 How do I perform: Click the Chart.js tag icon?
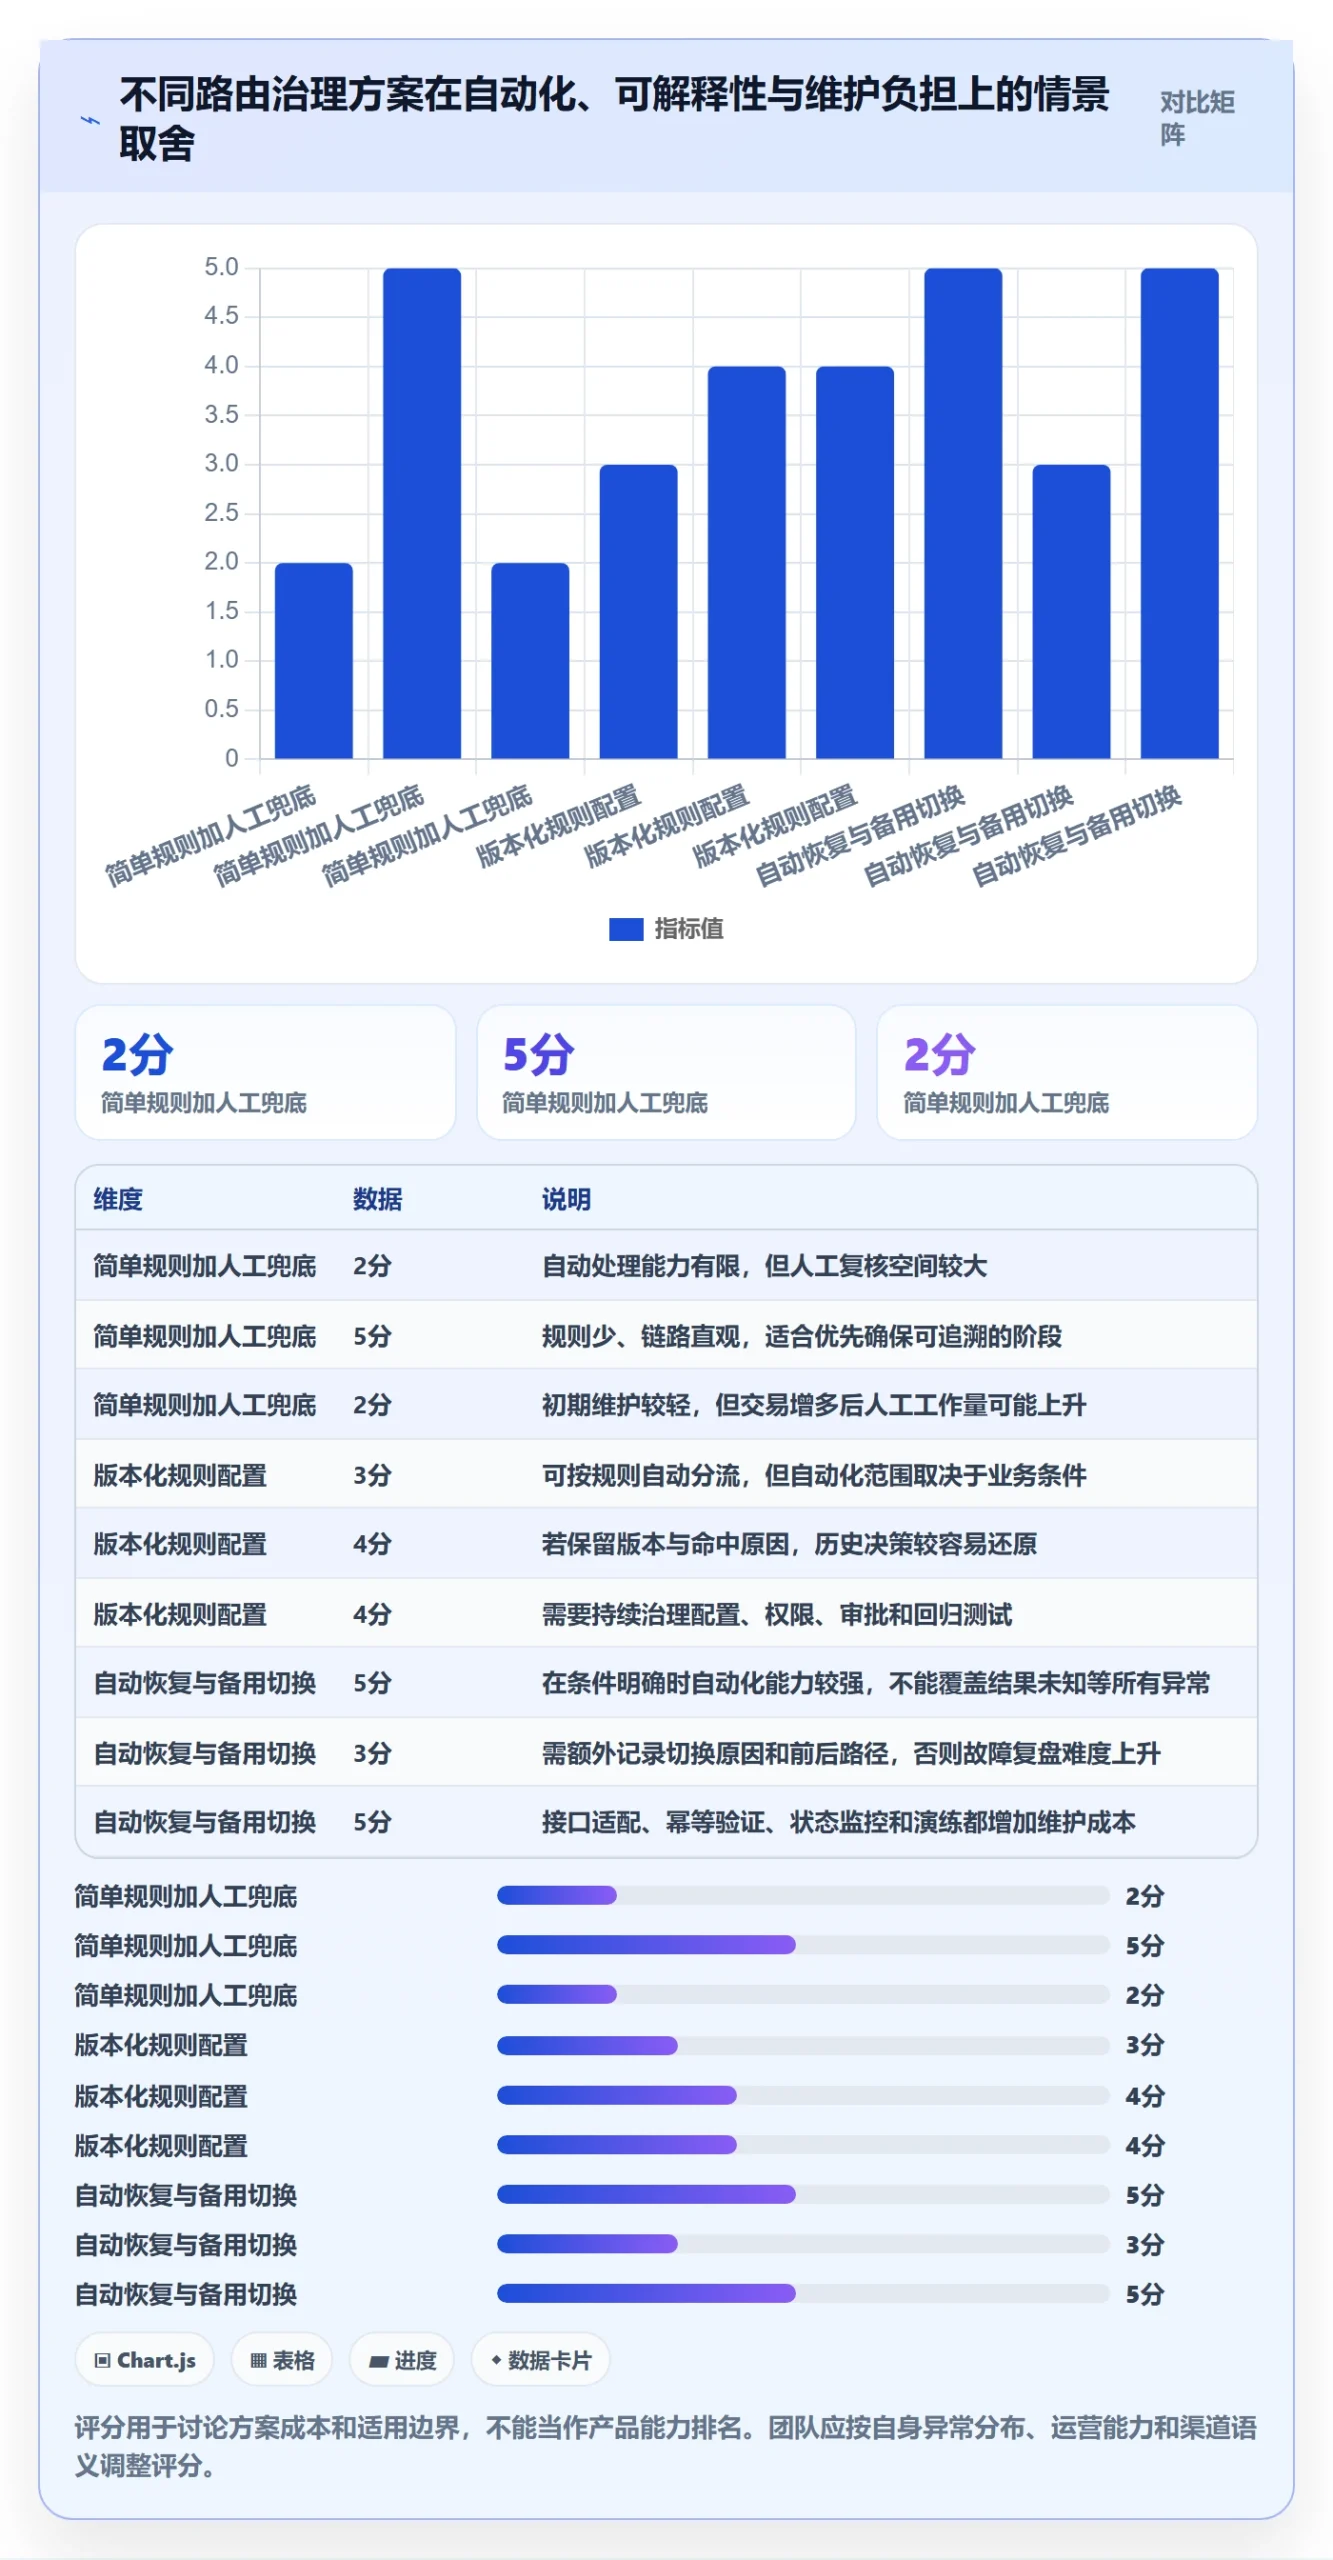(102, 2360)
